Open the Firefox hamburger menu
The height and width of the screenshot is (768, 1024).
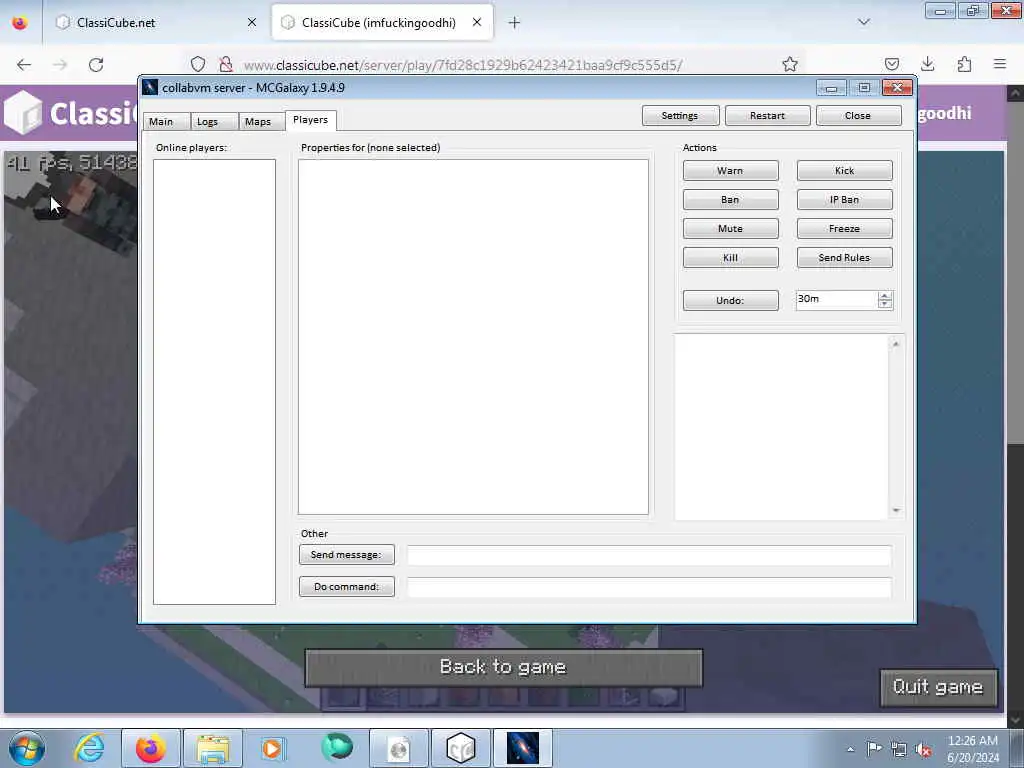point(1000,64)
